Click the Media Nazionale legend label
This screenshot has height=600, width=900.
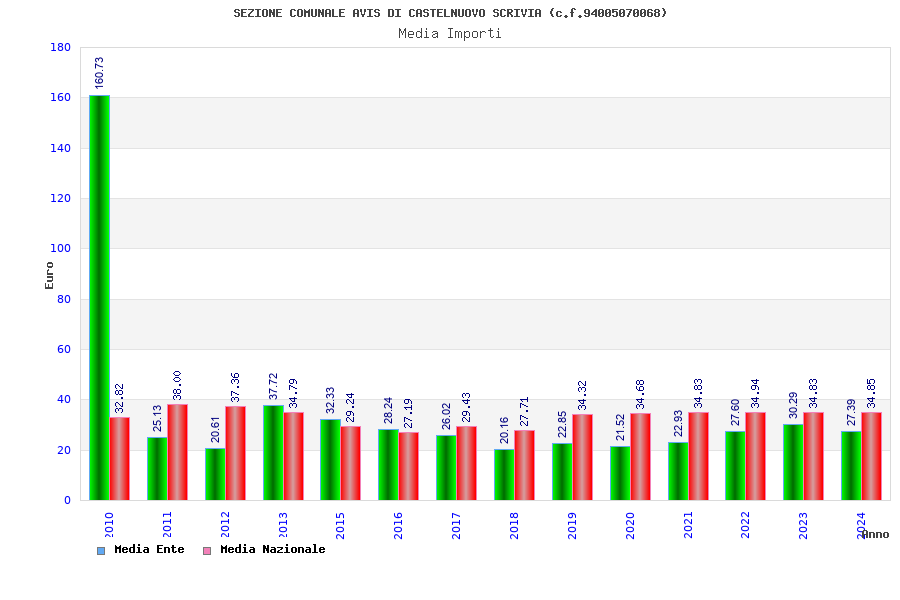tap(273, 549)
